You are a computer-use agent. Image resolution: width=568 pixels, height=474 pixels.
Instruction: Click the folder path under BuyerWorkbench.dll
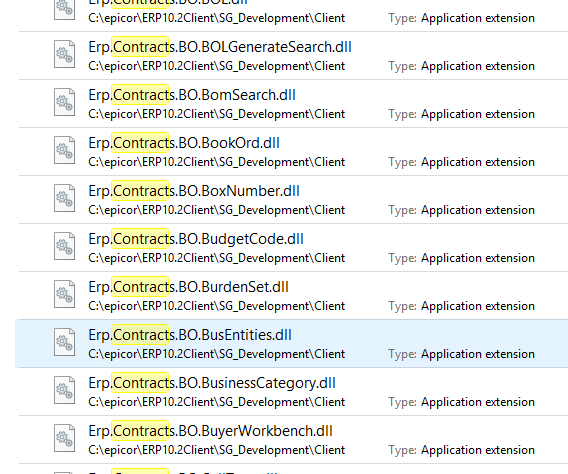217,450
